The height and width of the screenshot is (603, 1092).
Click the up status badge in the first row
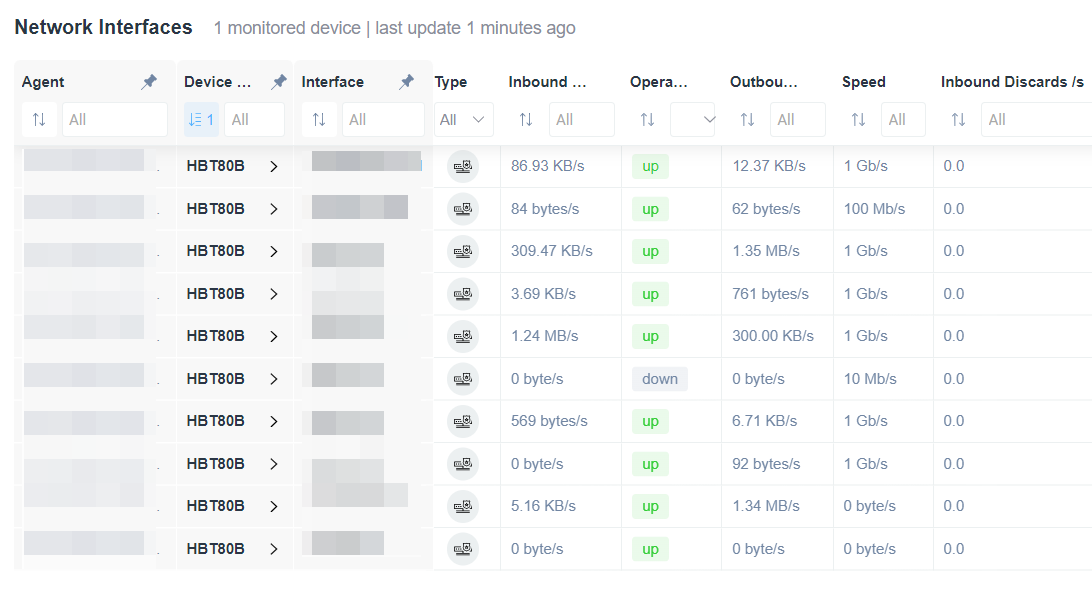[x=650, y=166]
